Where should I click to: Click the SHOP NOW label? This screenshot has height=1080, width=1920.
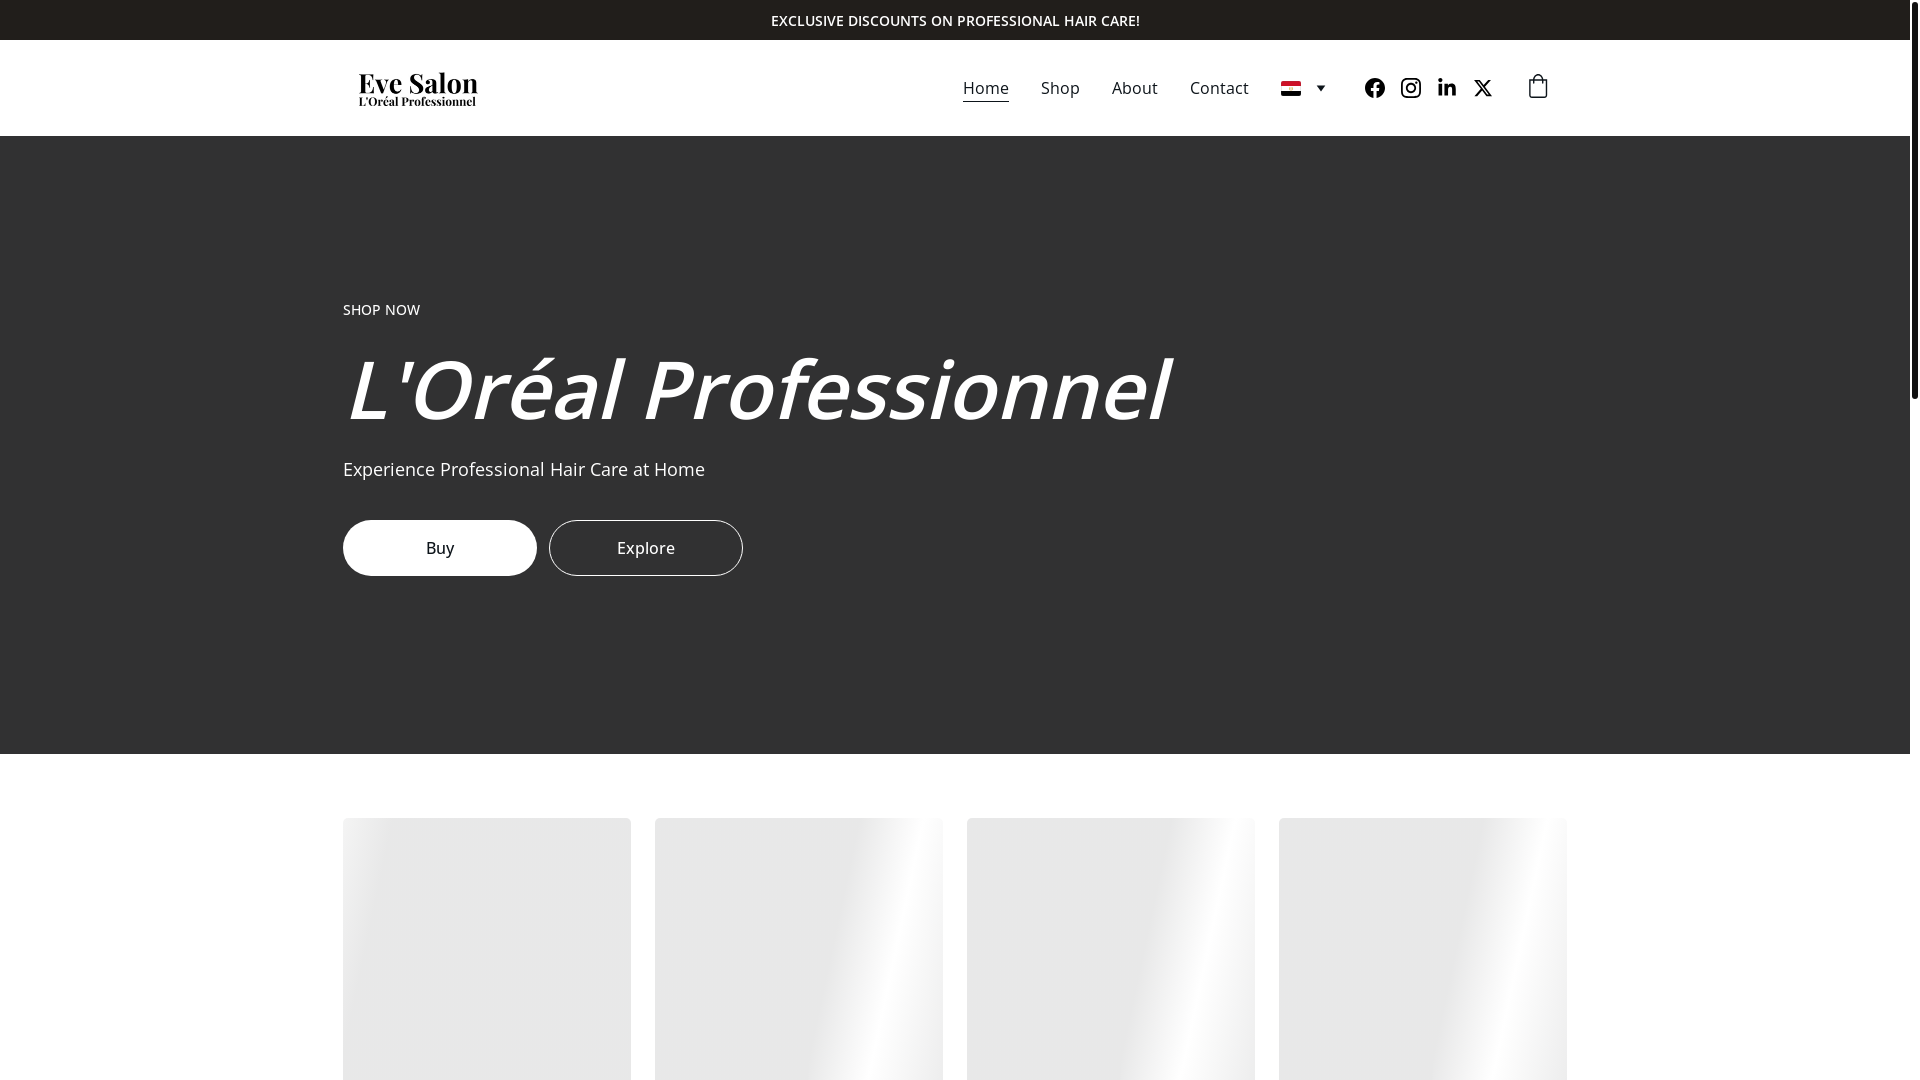click(x=381, y=310)
